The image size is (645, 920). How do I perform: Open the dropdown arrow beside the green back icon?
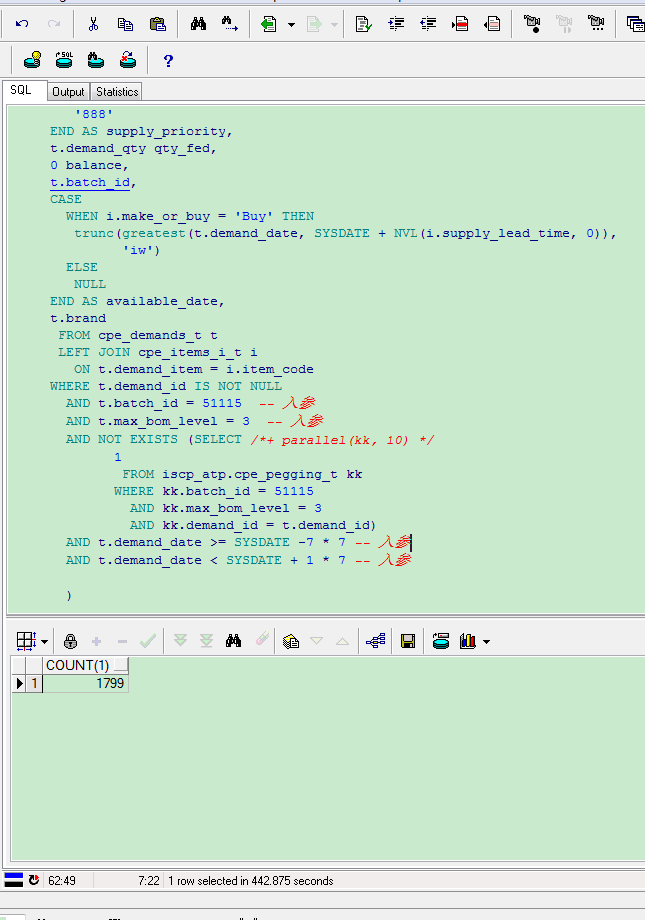click(291, 25)
